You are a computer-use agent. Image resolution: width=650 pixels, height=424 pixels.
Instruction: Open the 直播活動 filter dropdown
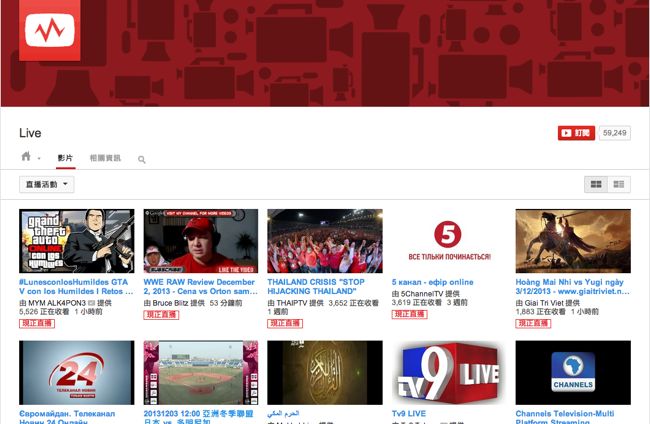point(47,184)
